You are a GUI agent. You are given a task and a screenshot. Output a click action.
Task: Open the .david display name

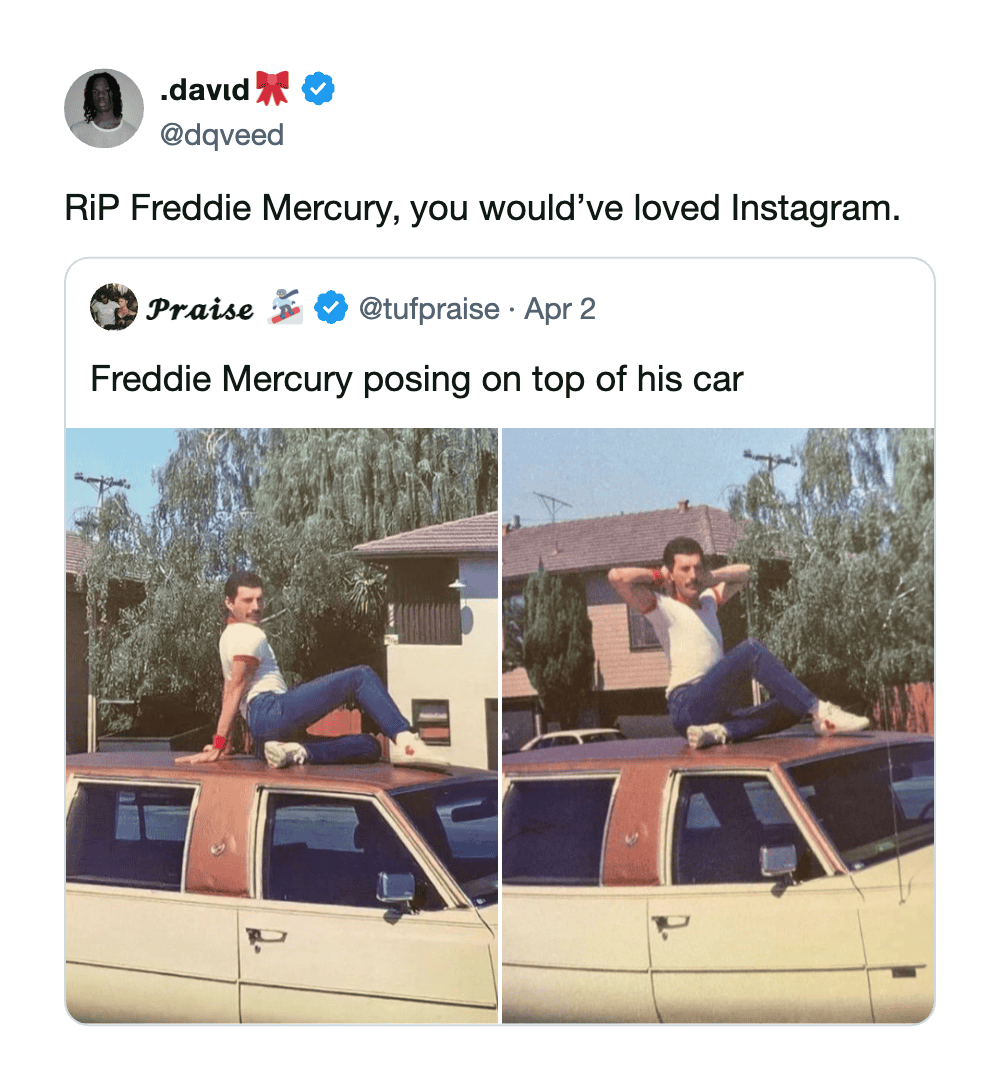coord(204,89)
